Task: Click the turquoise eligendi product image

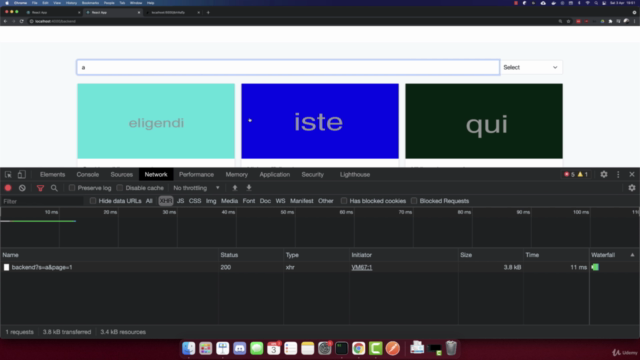Action: pyautogui.click(x=156, y=121)
